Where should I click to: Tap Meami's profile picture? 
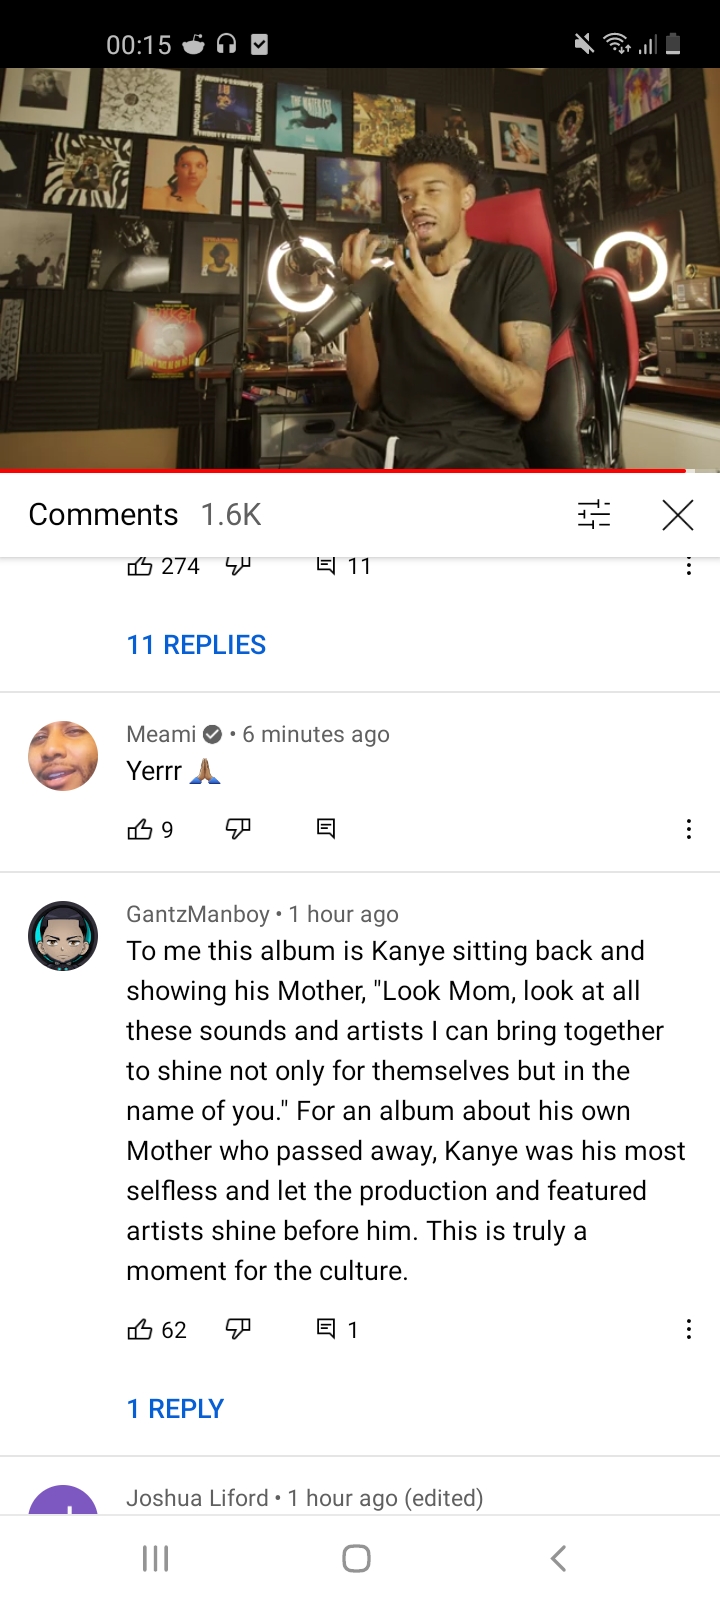tap(62, 755)
